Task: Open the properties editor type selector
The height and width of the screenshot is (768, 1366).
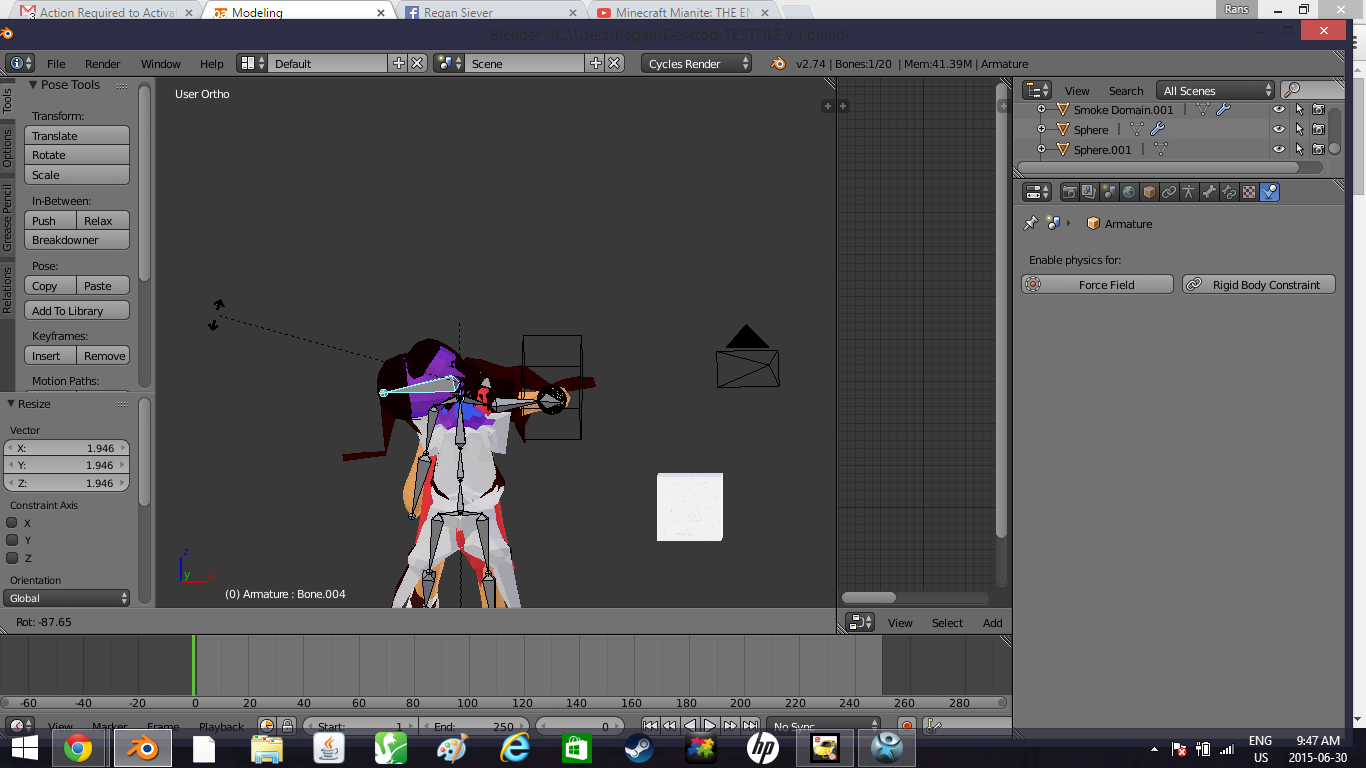Action: click(1038, 192)
